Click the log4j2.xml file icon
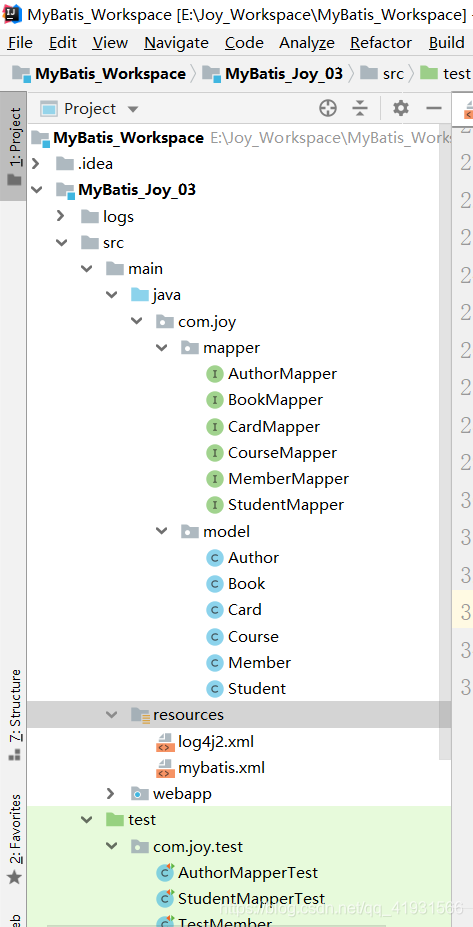Screen dimensions: 473x927 (x=164, y=741)
